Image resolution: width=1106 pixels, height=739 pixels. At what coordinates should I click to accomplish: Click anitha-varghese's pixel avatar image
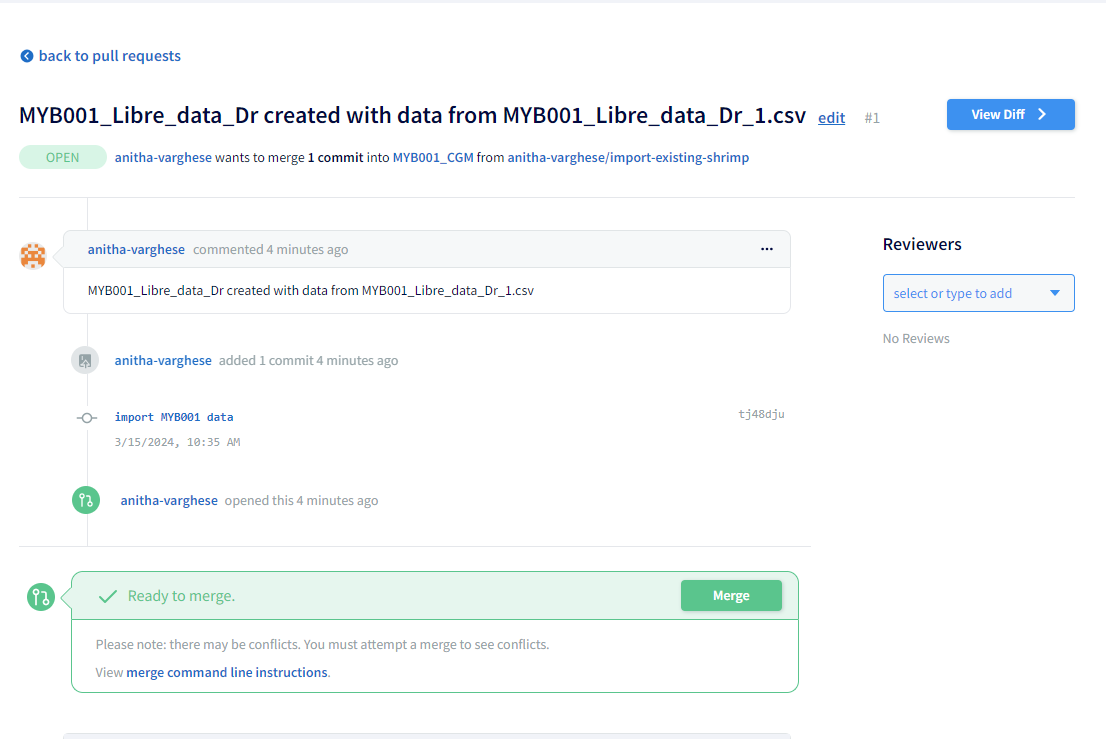coord(33,255)
